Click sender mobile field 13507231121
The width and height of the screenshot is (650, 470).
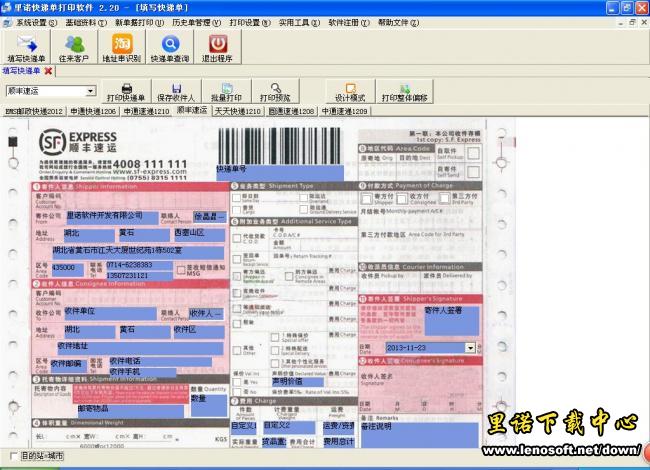click(139, 276)
